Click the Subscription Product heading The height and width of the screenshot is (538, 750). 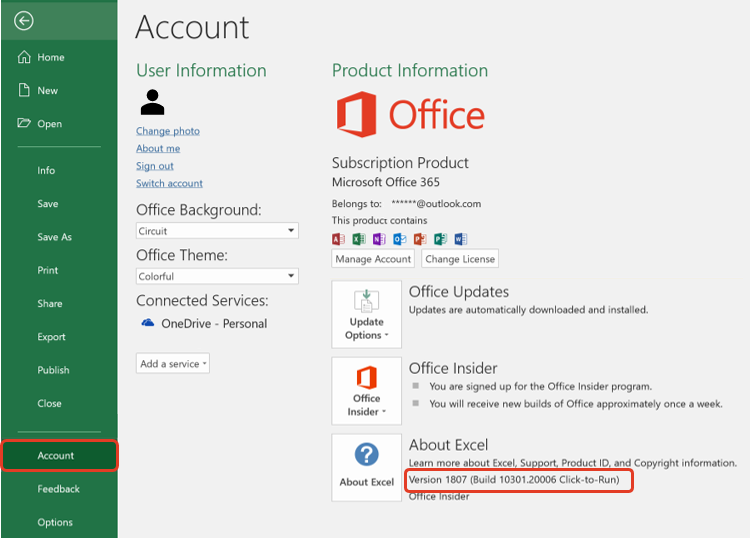tap(400, 163)
